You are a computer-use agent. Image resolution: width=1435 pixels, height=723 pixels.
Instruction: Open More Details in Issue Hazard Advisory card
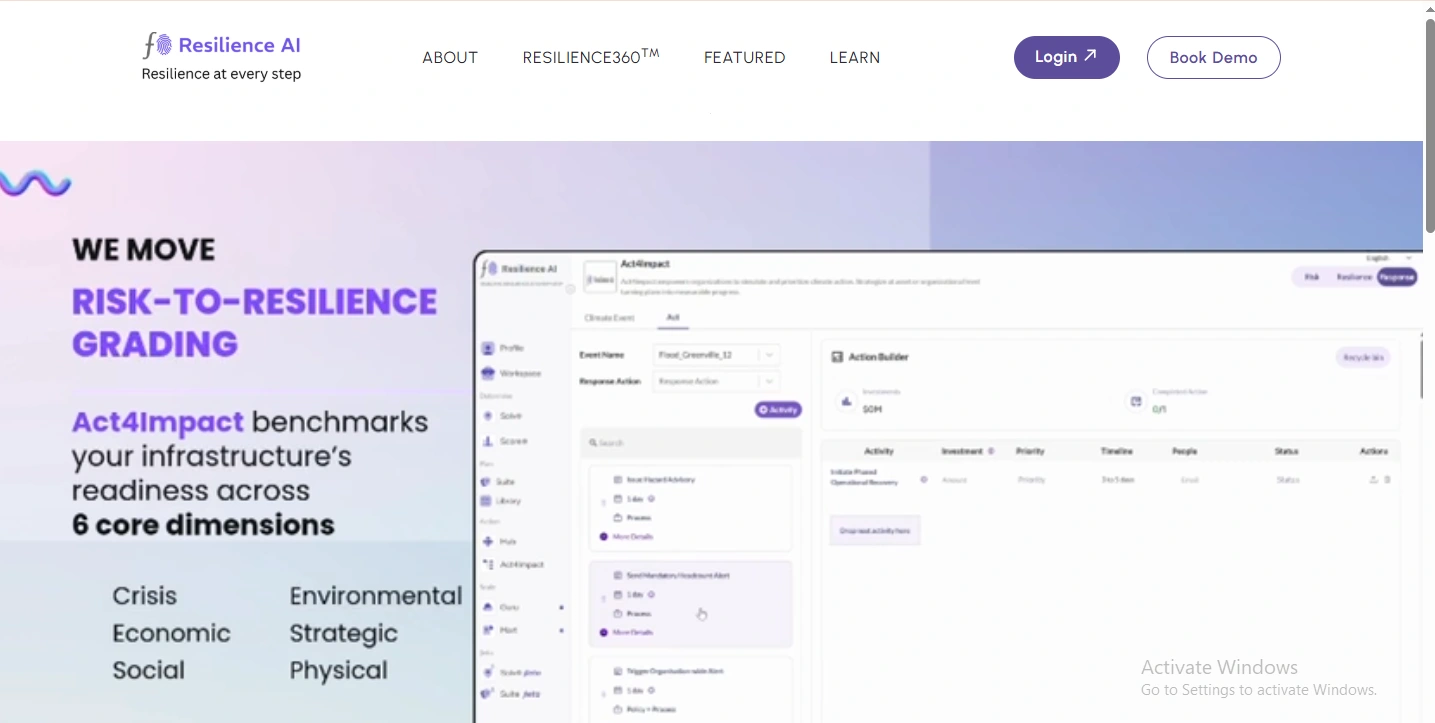(632, 537)
